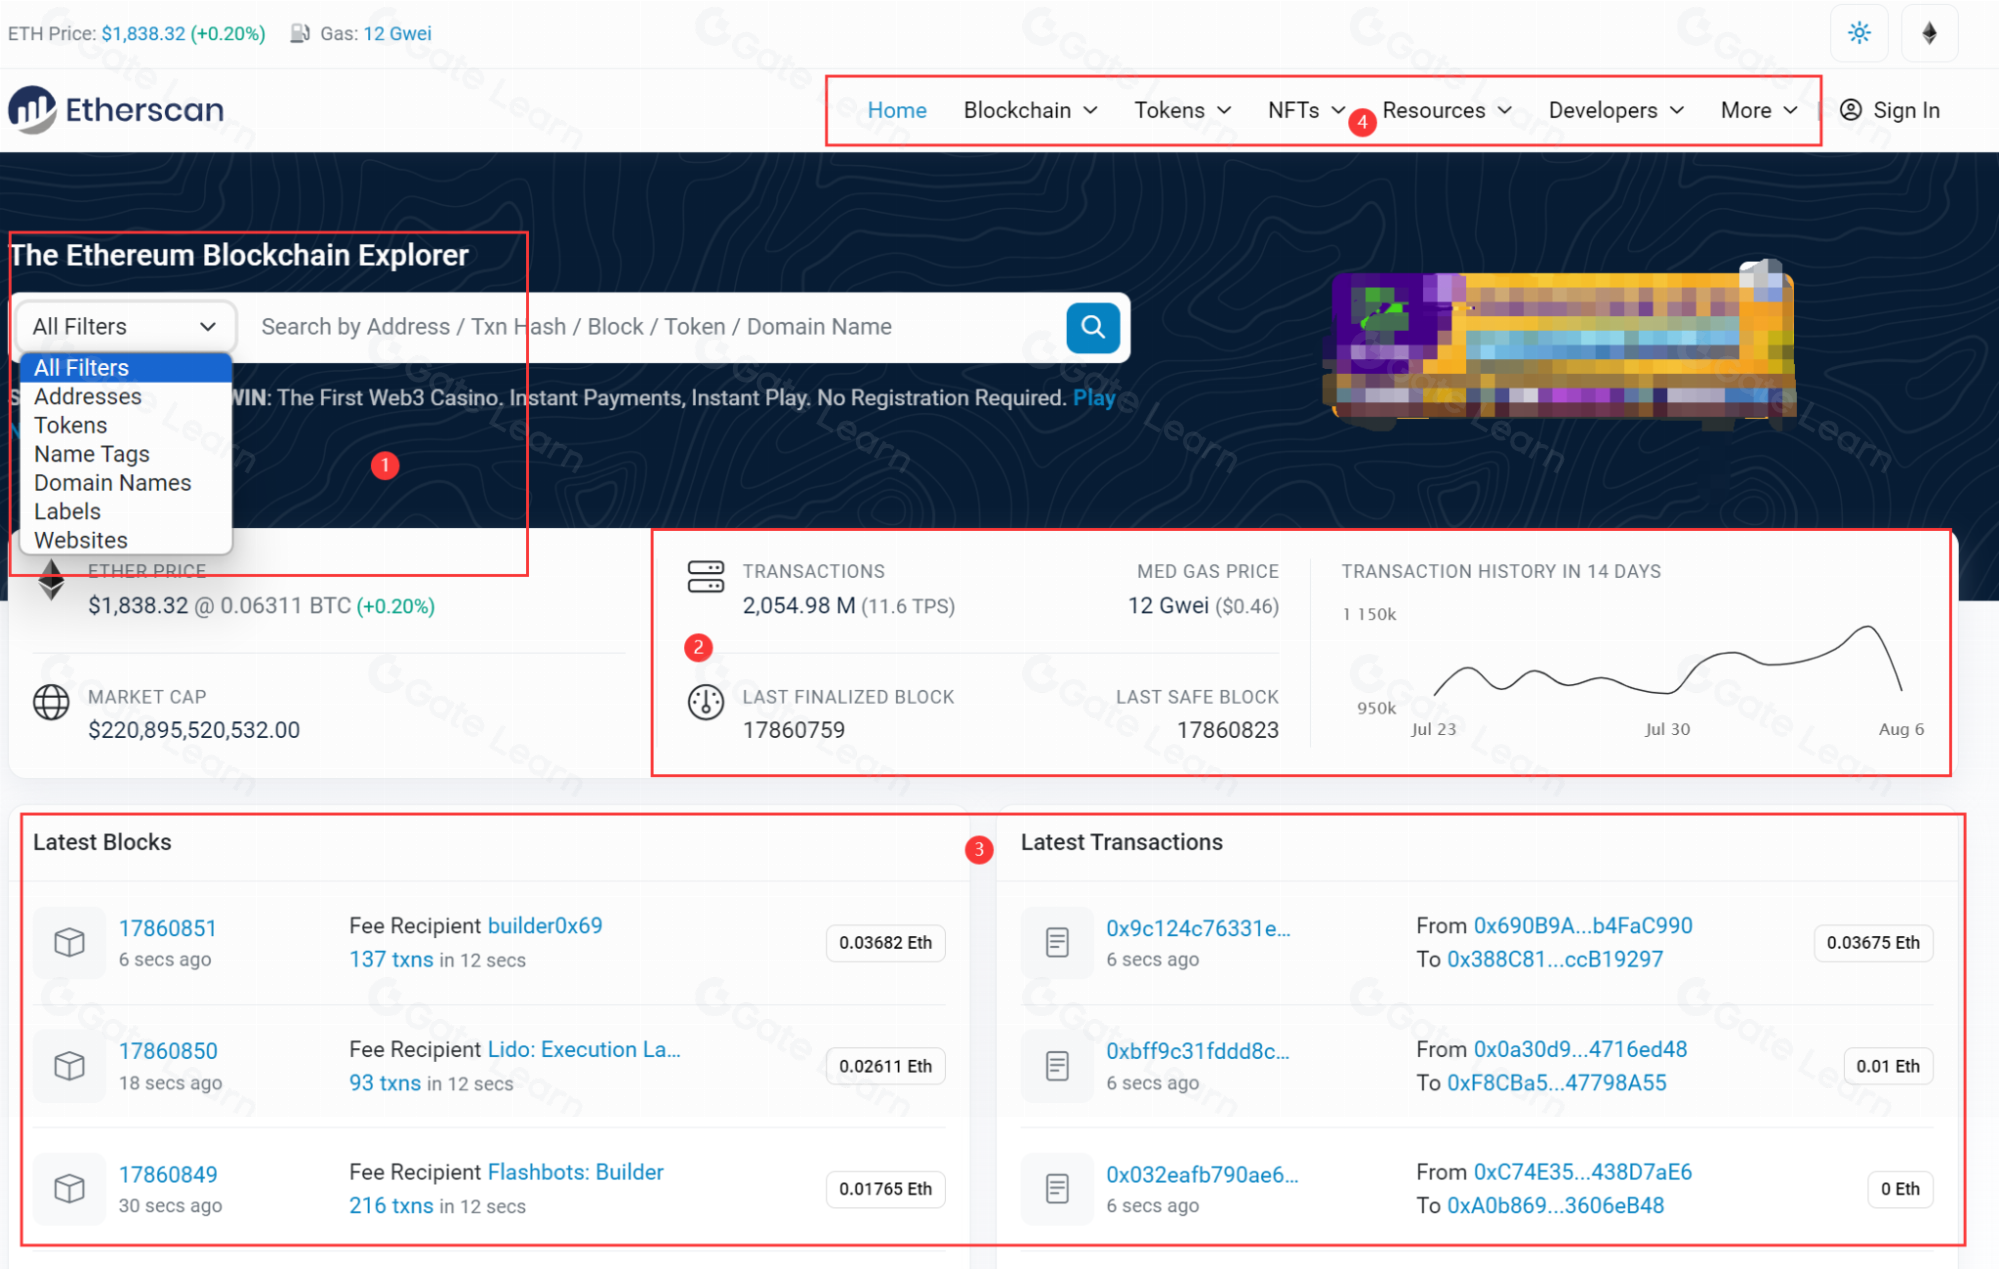Choose Name Tags filter option
1999x1269 pixels.
point(92,454)
